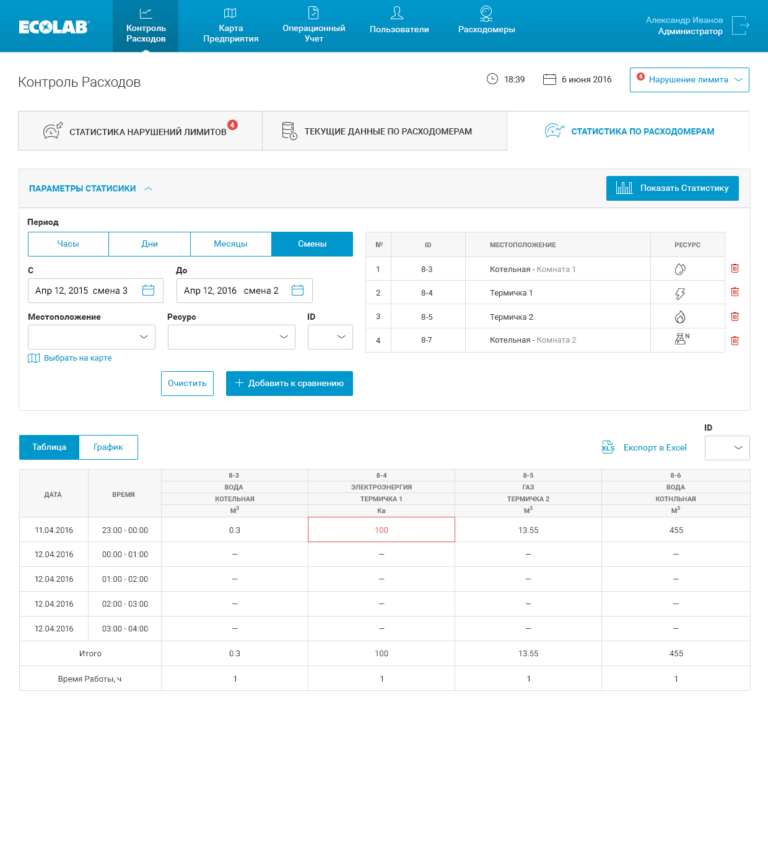
Task: Switch to the Текущие данные по расходомерам tab
Action: (385, 131)
